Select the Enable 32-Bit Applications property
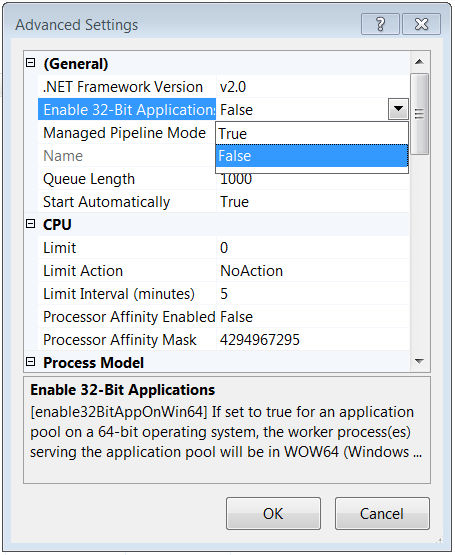Image resolution: width=455 pixels, height=555 pixels. point(127,110)
